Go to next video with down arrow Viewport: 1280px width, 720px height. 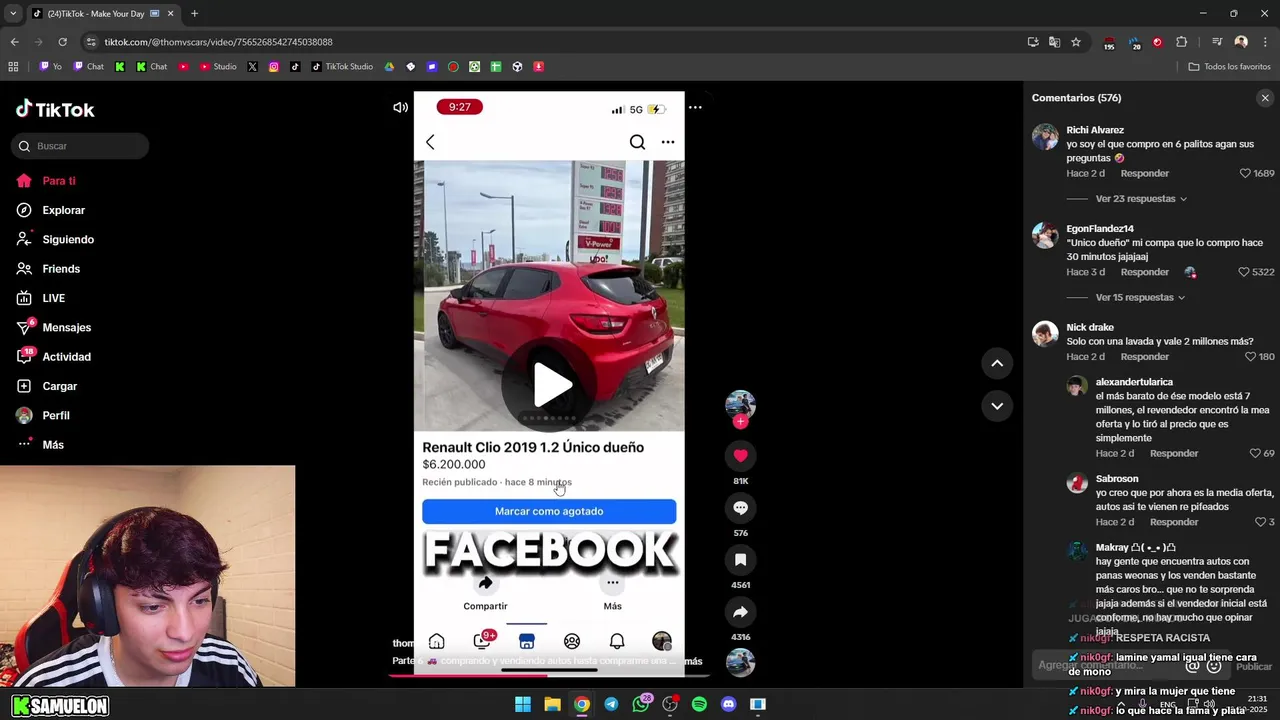(x=997, y=405)
